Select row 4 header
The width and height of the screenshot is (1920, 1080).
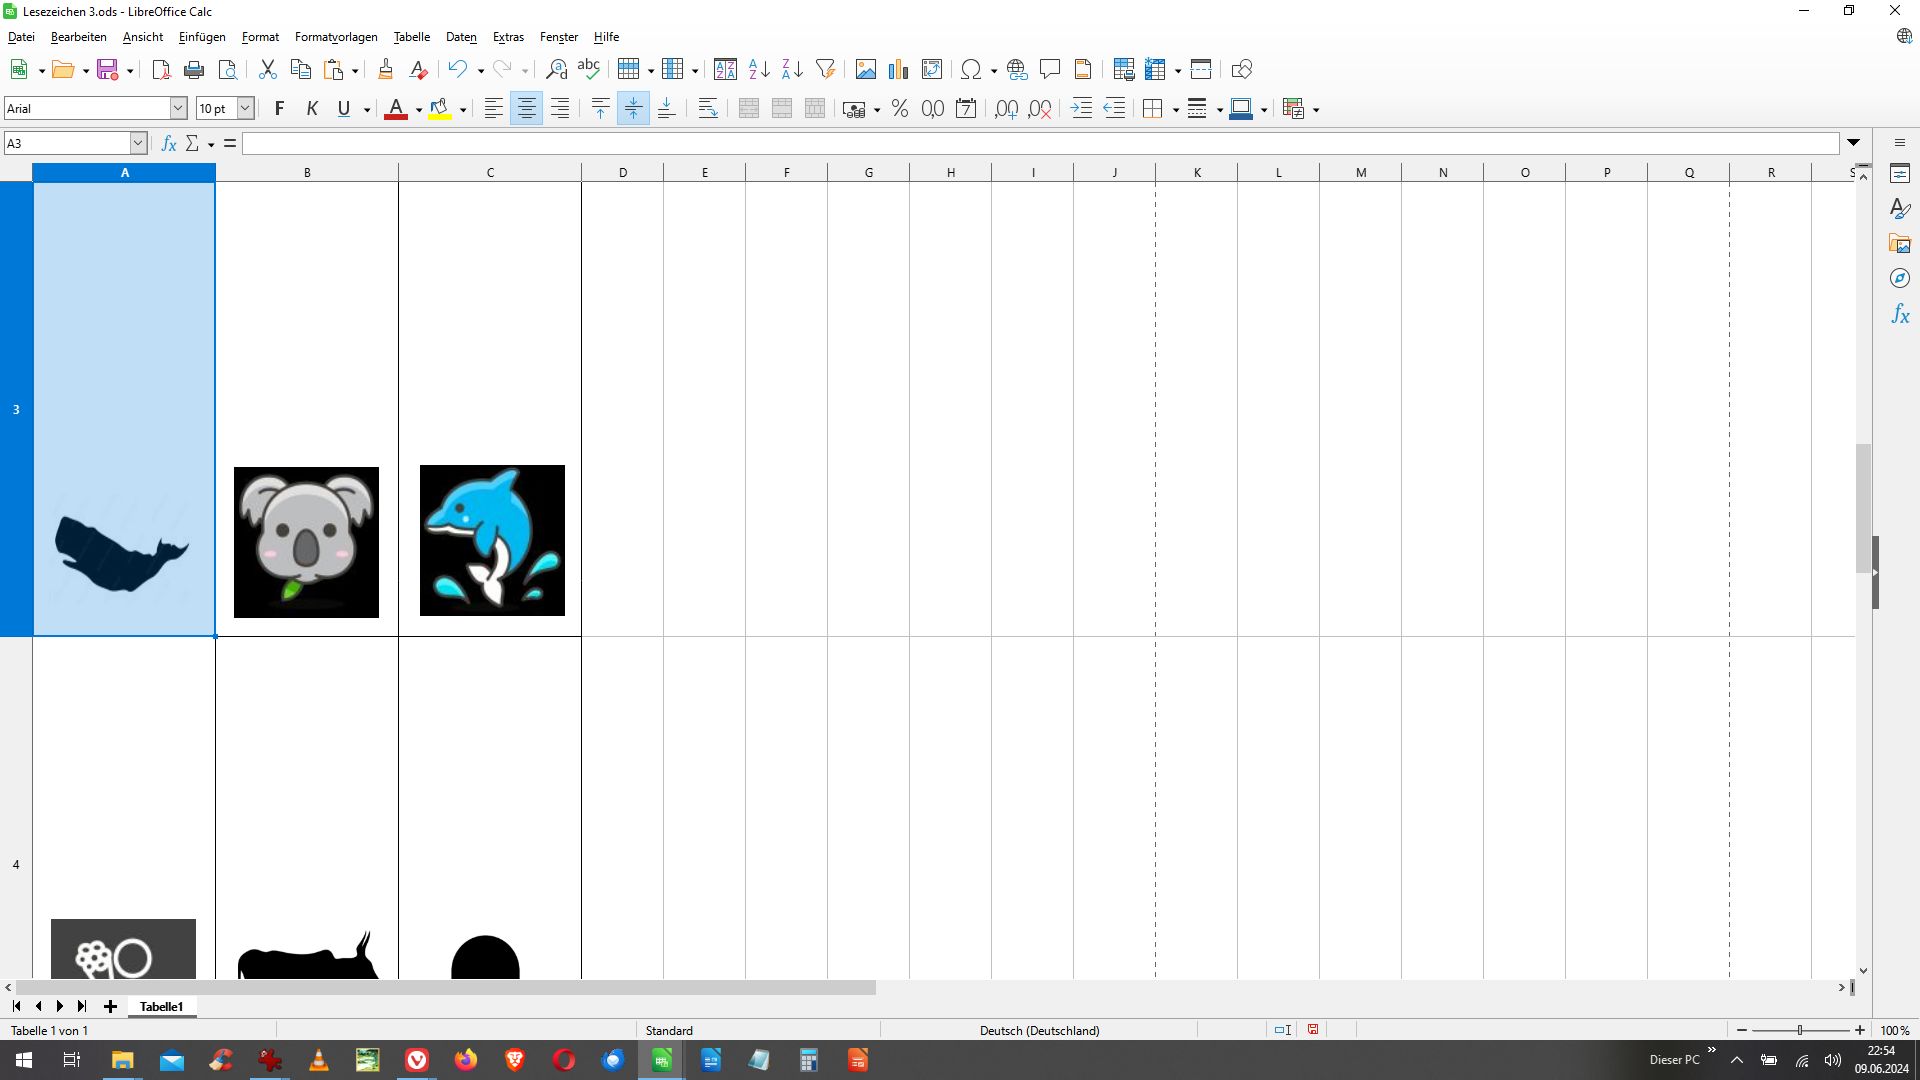(x=16, y=864)
